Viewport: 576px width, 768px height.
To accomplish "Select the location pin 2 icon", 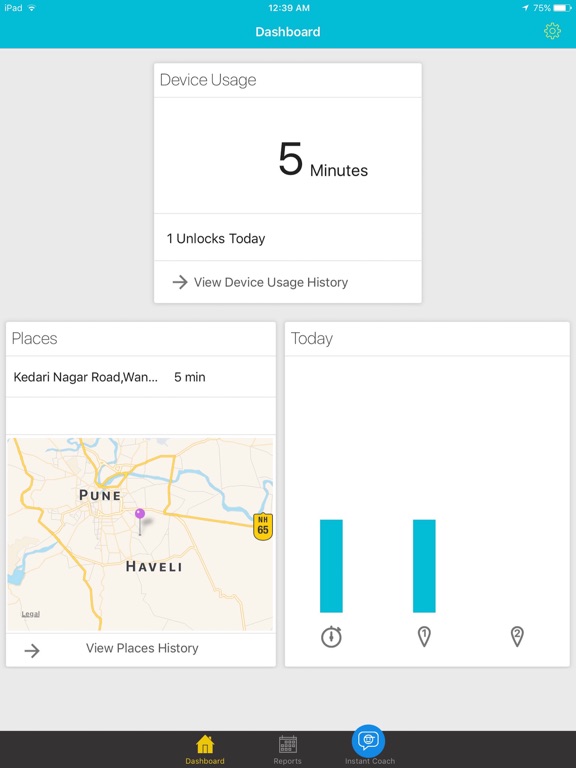I will click(517, 636).
